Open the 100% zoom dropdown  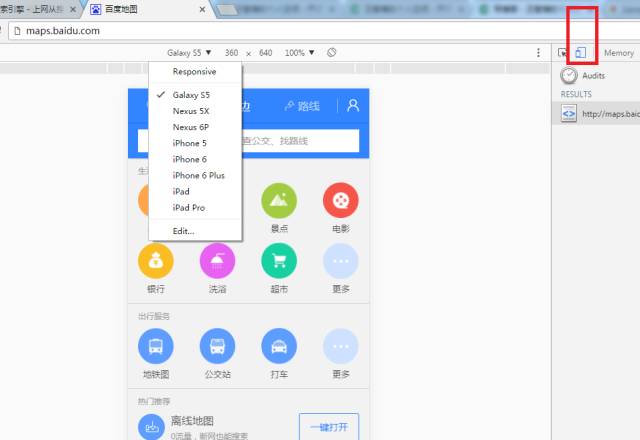click(x=300, y=53)
